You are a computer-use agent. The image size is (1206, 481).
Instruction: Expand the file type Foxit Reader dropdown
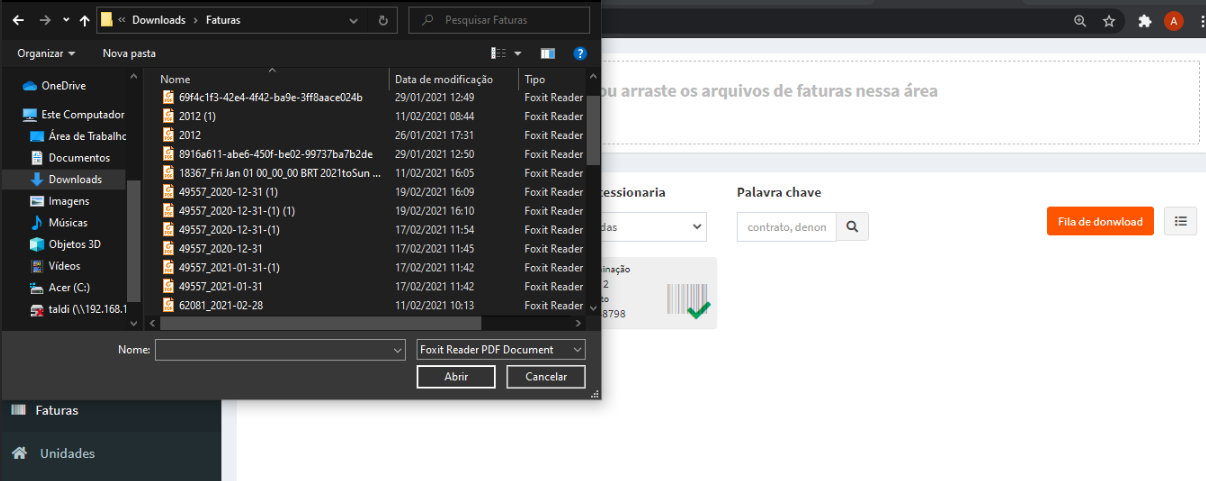(x=500, y=349)
